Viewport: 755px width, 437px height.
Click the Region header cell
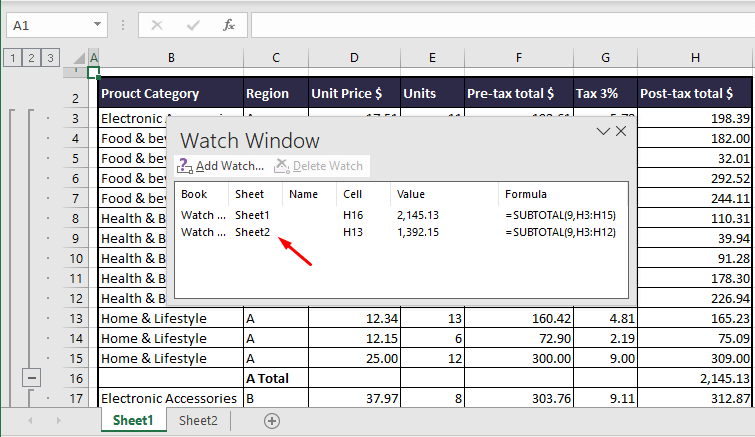pos(276,93)
